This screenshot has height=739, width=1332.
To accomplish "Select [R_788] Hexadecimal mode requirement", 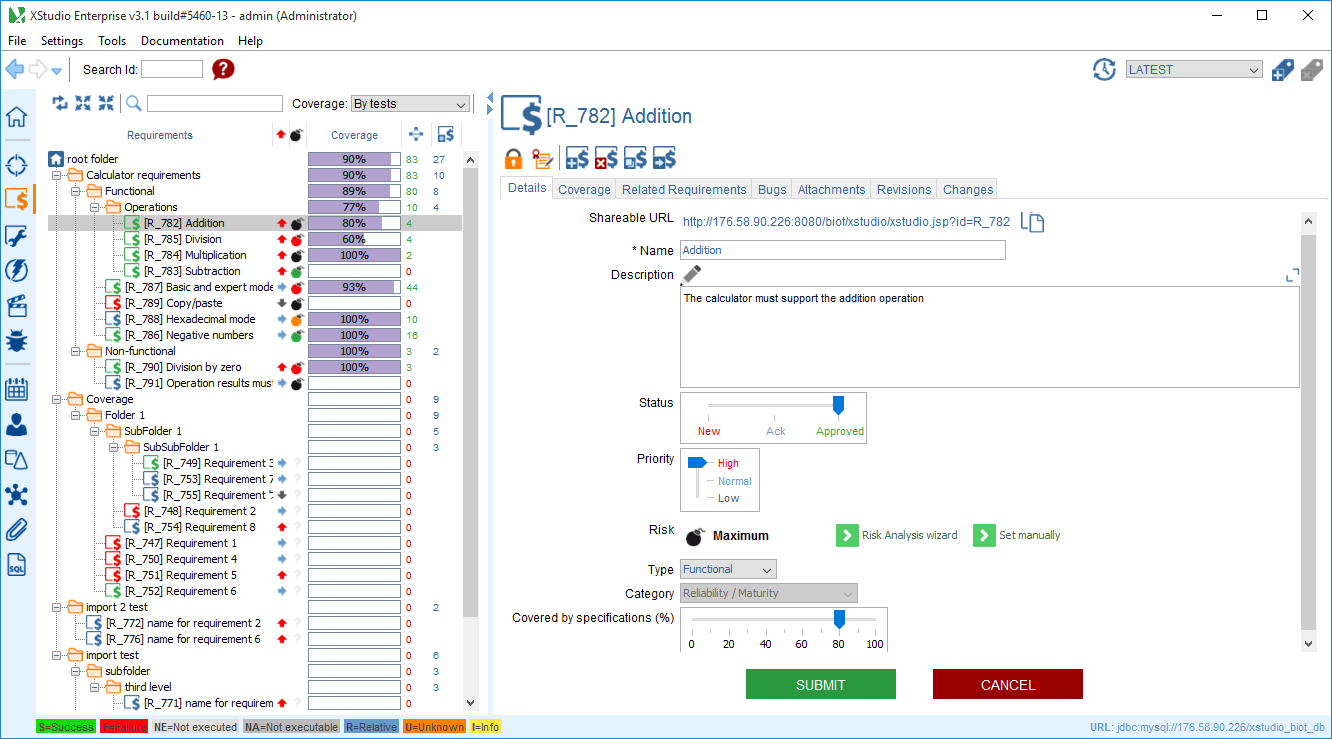I will coord(190,319).
